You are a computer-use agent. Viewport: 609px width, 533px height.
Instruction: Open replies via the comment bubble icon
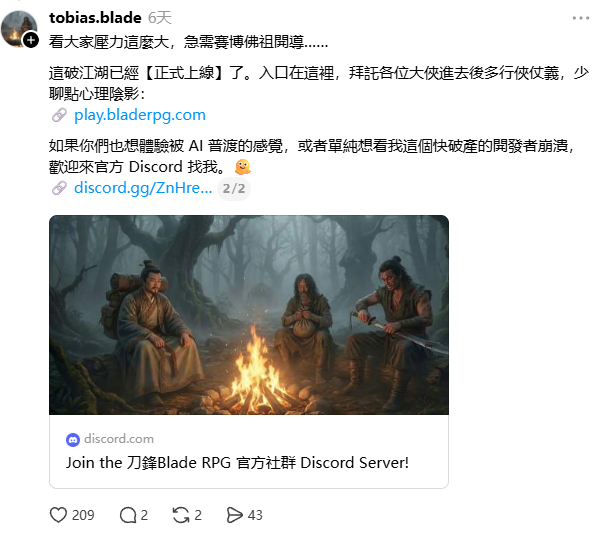point(128,515)
